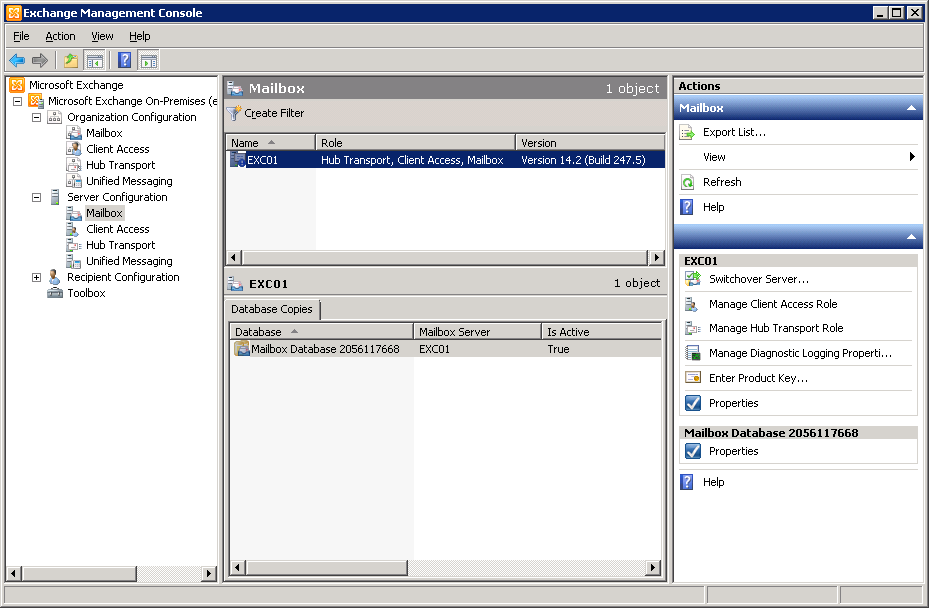Click the blue Help toolbar icon
The height and width of the screenshot is (608, 929).
pyautogui.click(x=124, y=60)
